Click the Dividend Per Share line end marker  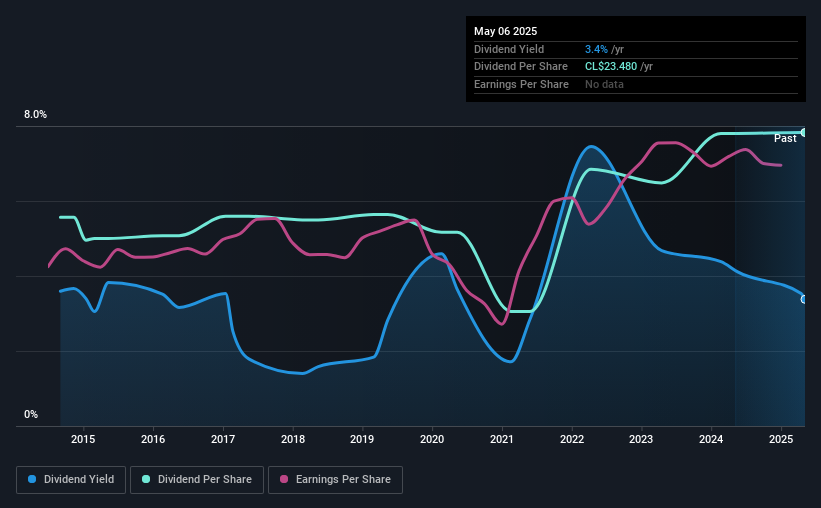804,132
